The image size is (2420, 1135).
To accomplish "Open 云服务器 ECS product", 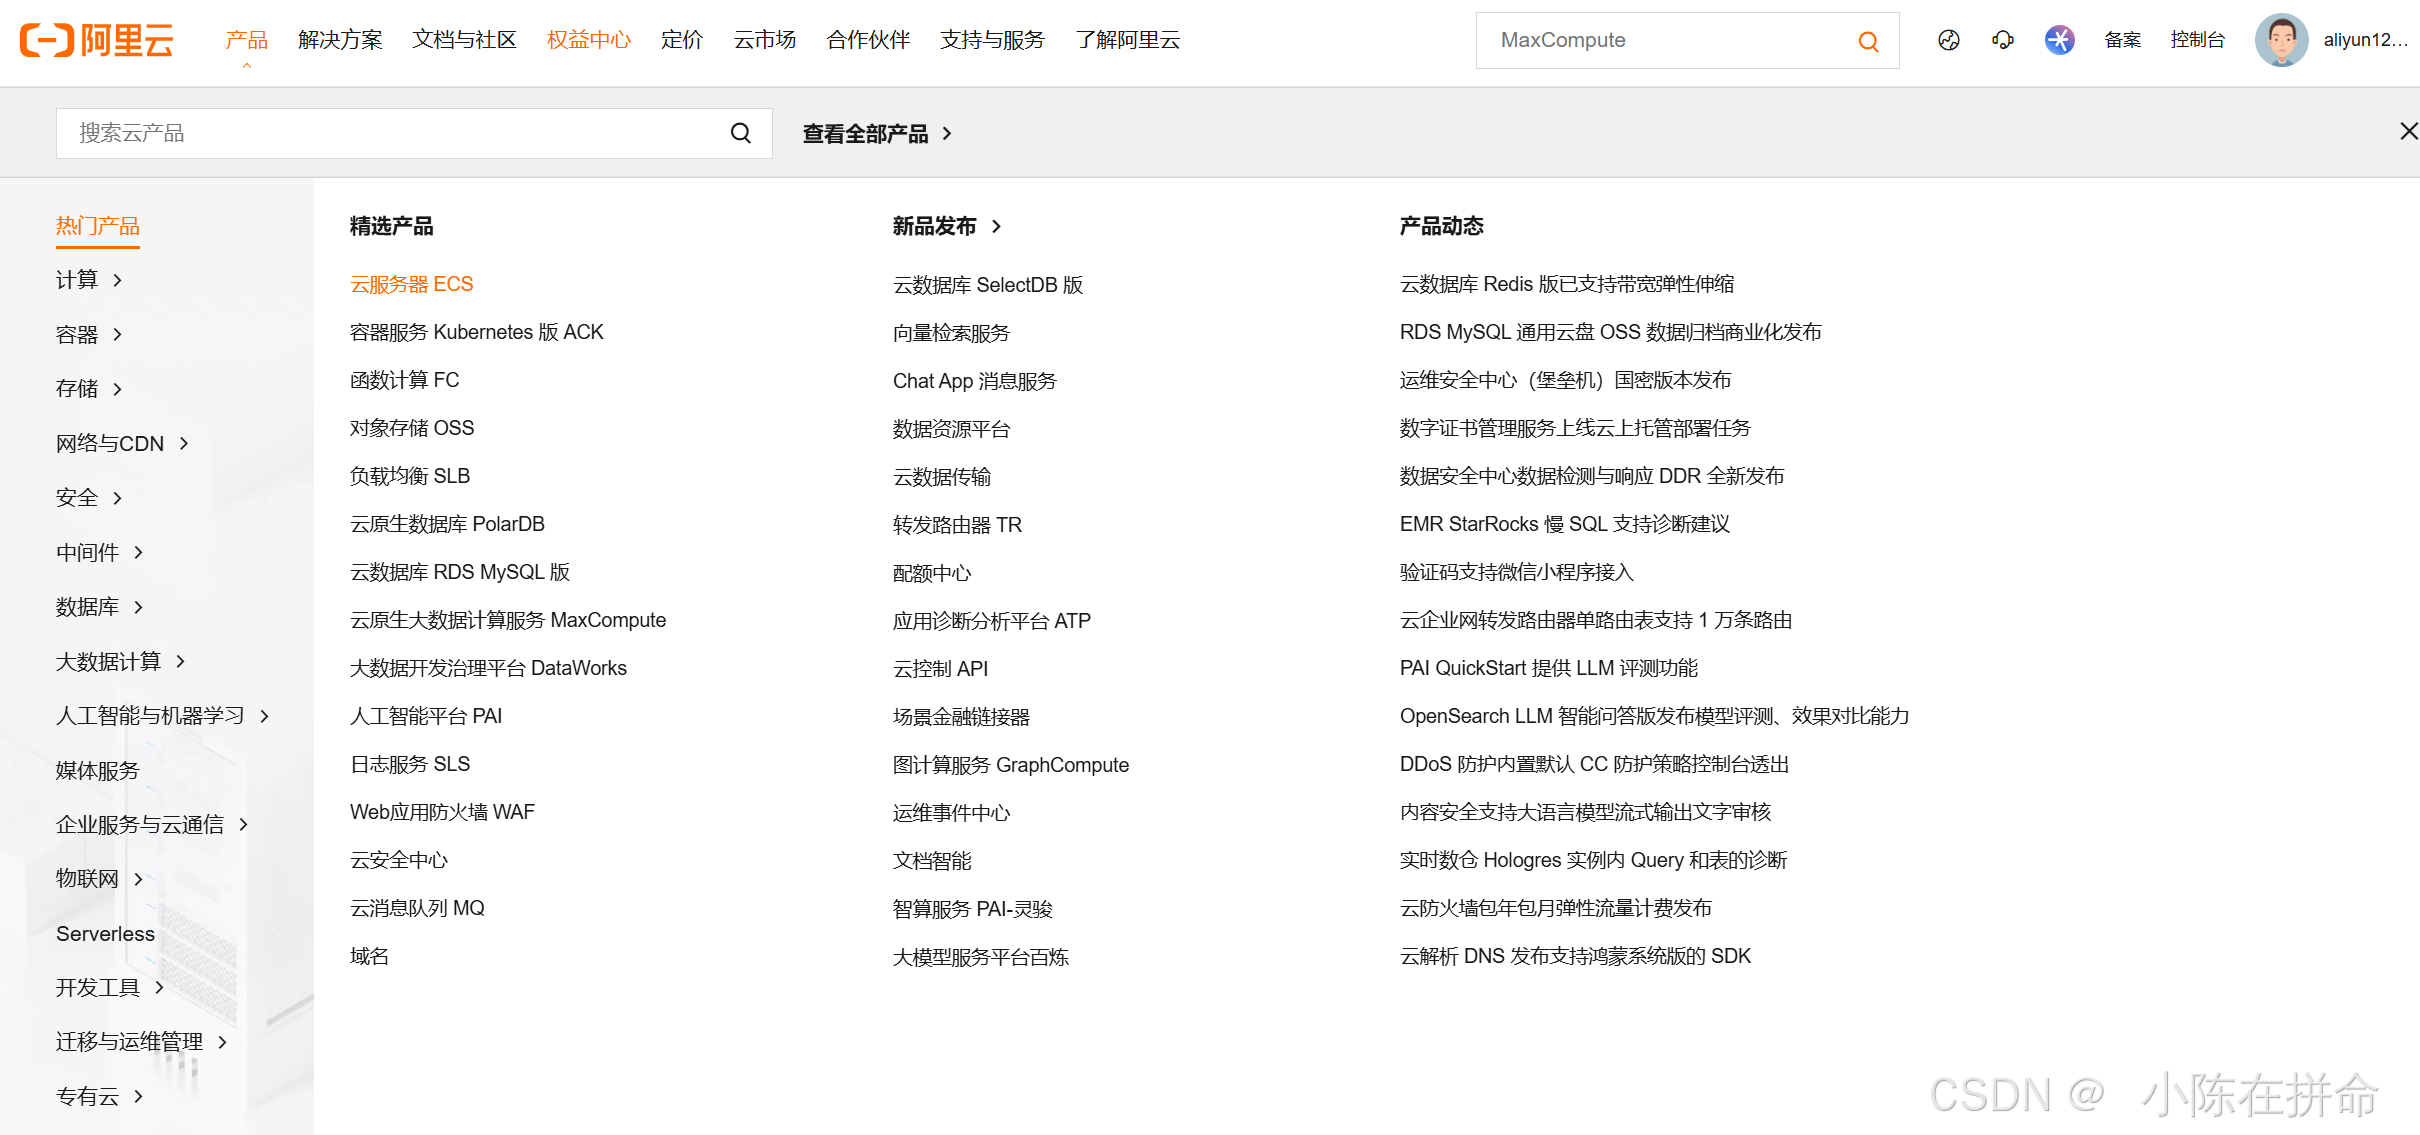I will tap(411, 284).
